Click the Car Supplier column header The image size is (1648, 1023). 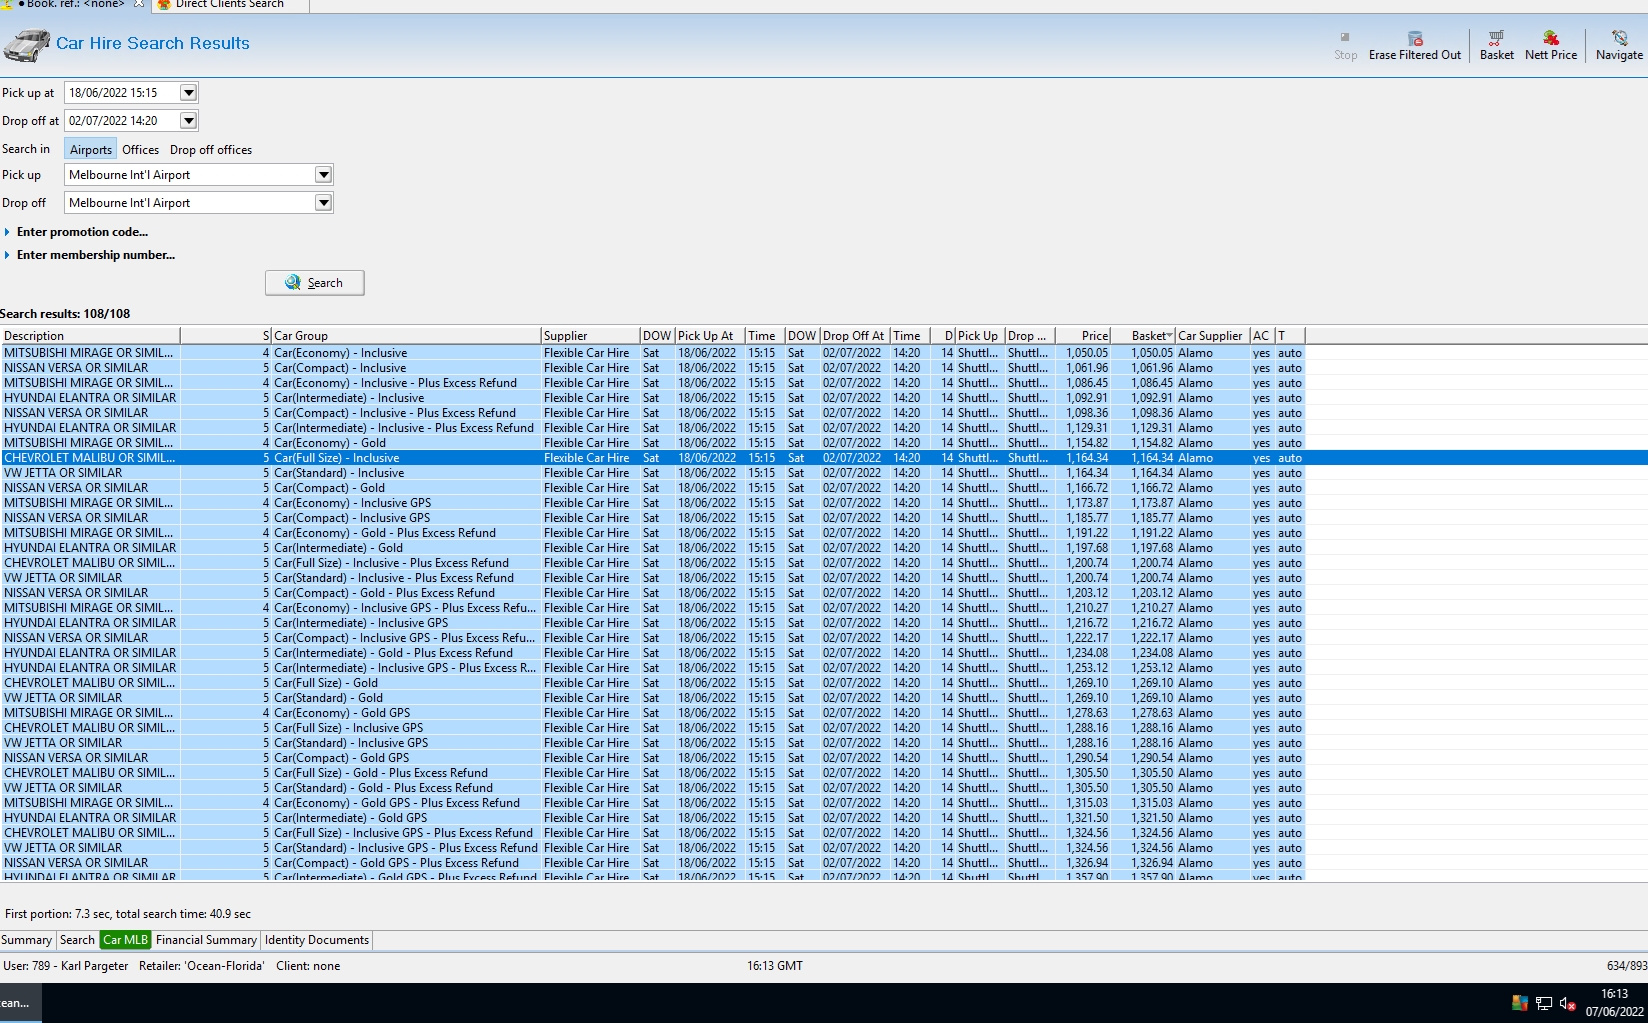pyautogui.click(x=1212, y=336)
